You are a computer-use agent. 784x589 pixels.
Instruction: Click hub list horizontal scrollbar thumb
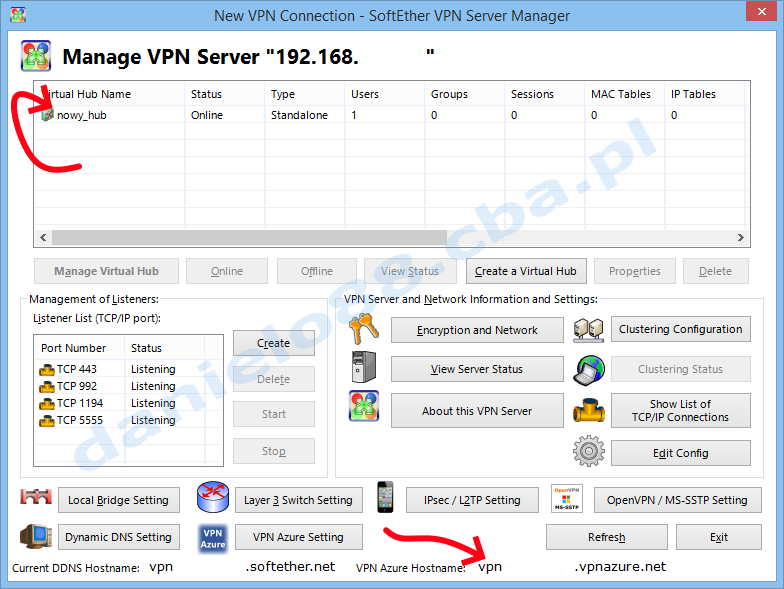pos(249,238)
